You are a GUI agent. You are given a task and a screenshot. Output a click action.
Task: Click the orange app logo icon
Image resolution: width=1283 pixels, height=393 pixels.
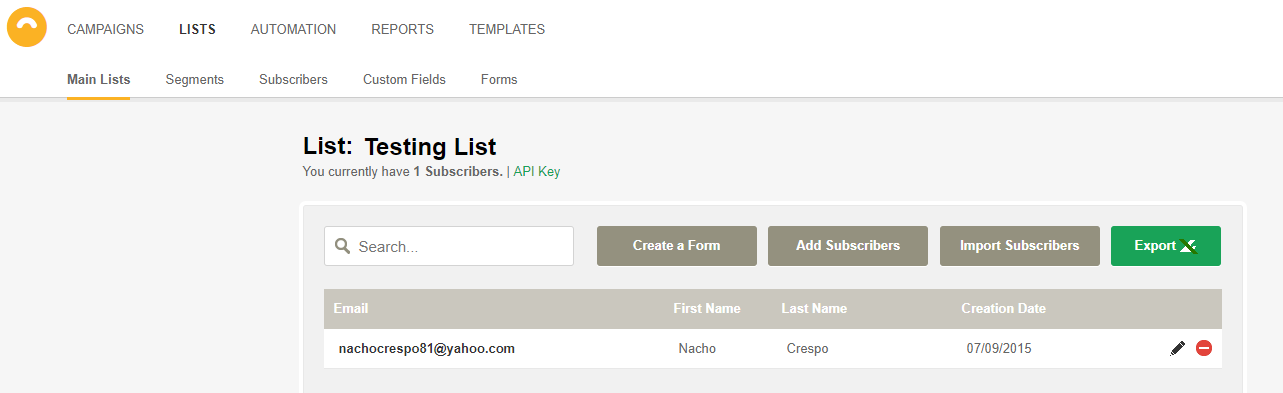tap(27, 27)
